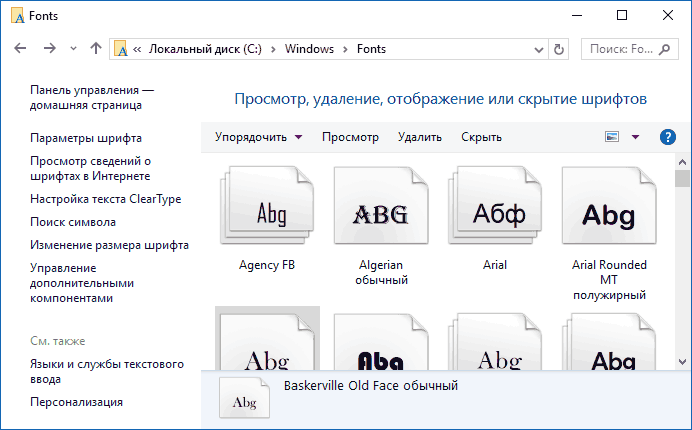Click the 'Arial' font name label
The width and height of the screenshot is (692, 430).
click(495, 265)
